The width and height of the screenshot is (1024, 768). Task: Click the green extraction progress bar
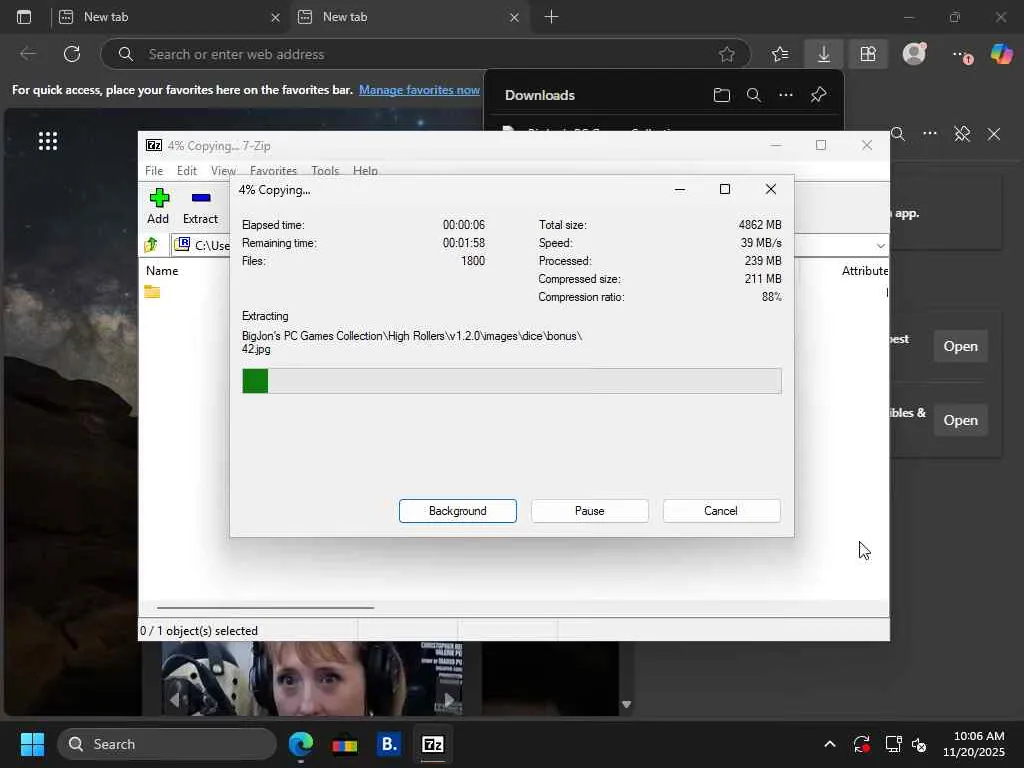(511, 381)
